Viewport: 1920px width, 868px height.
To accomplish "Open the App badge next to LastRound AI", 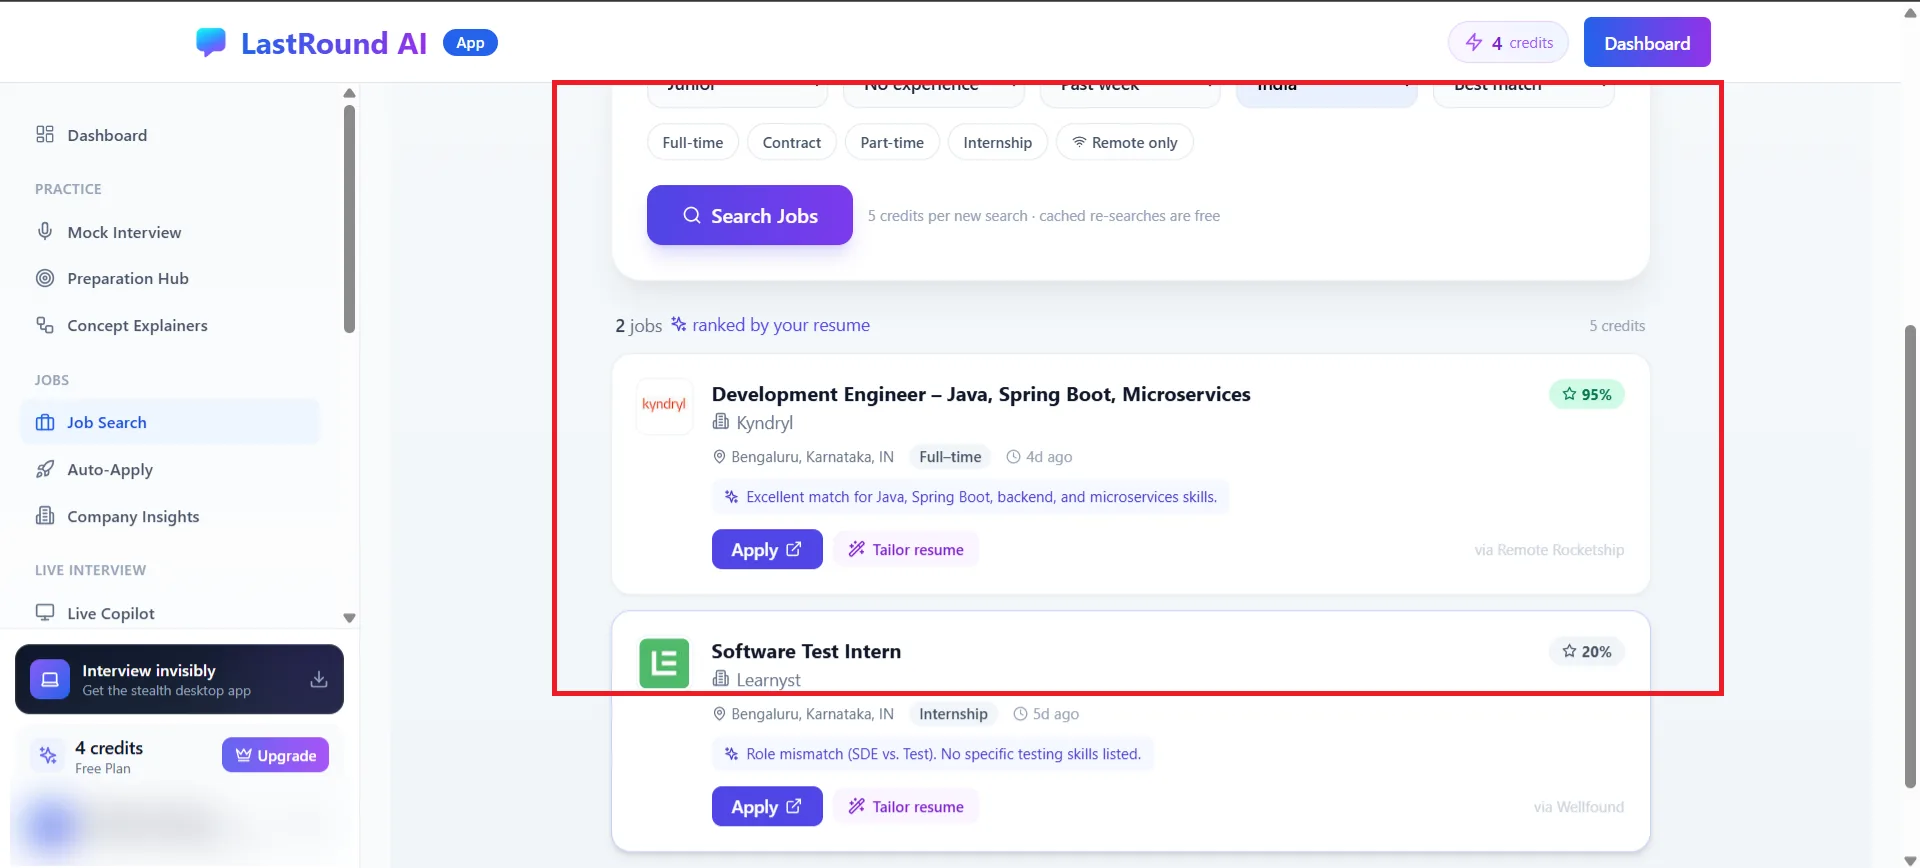I will pyautogui.click(x=470, y=43).
